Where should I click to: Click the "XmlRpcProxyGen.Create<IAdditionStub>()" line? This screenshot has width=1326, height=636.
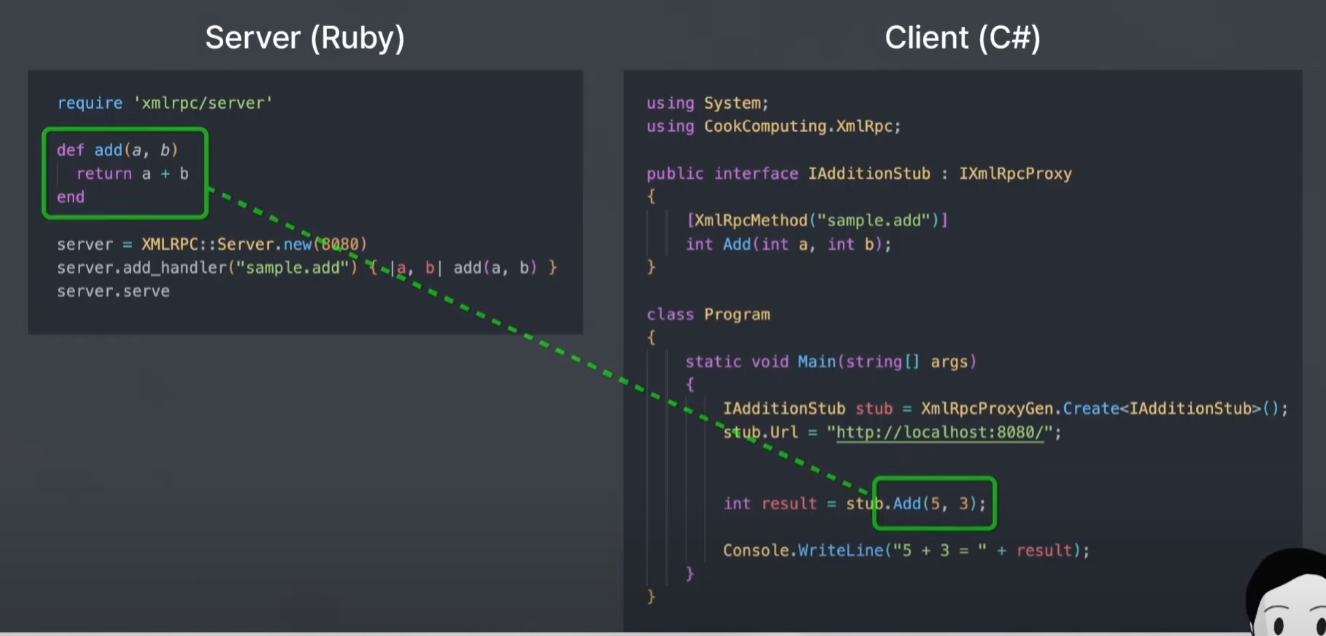[1006, 408]
